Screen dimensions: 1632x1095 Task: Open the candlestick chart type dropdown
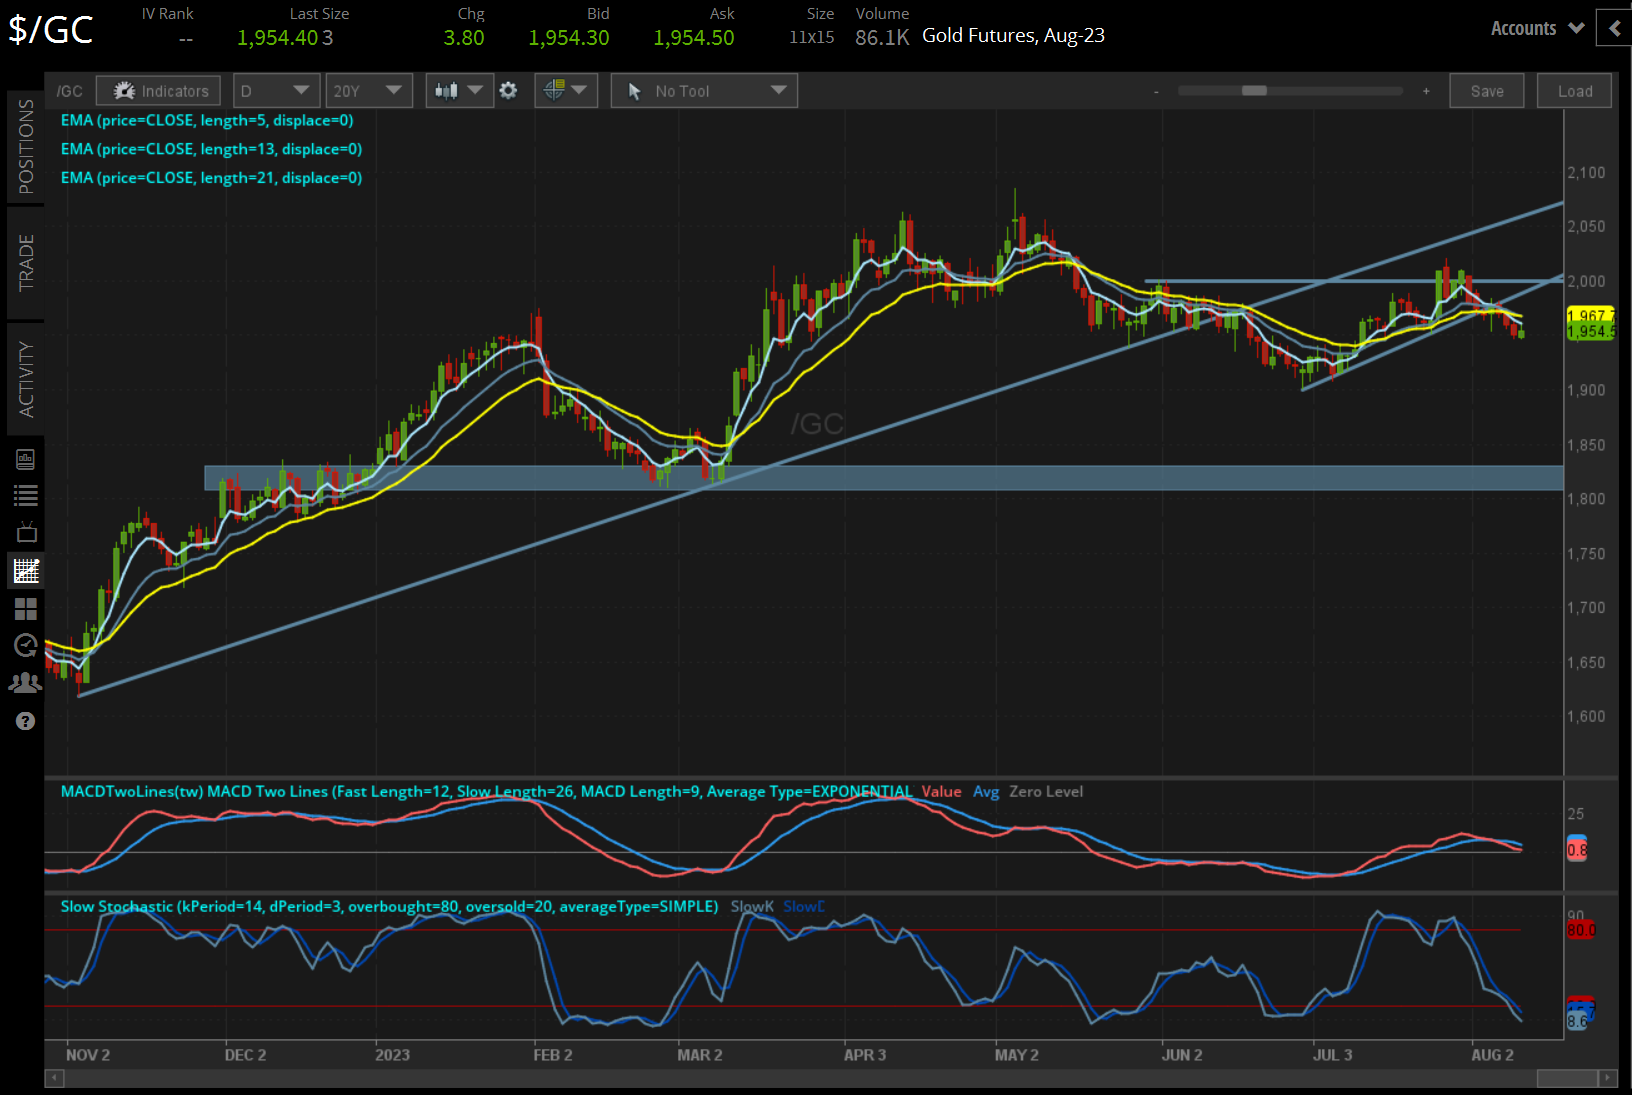459,91
